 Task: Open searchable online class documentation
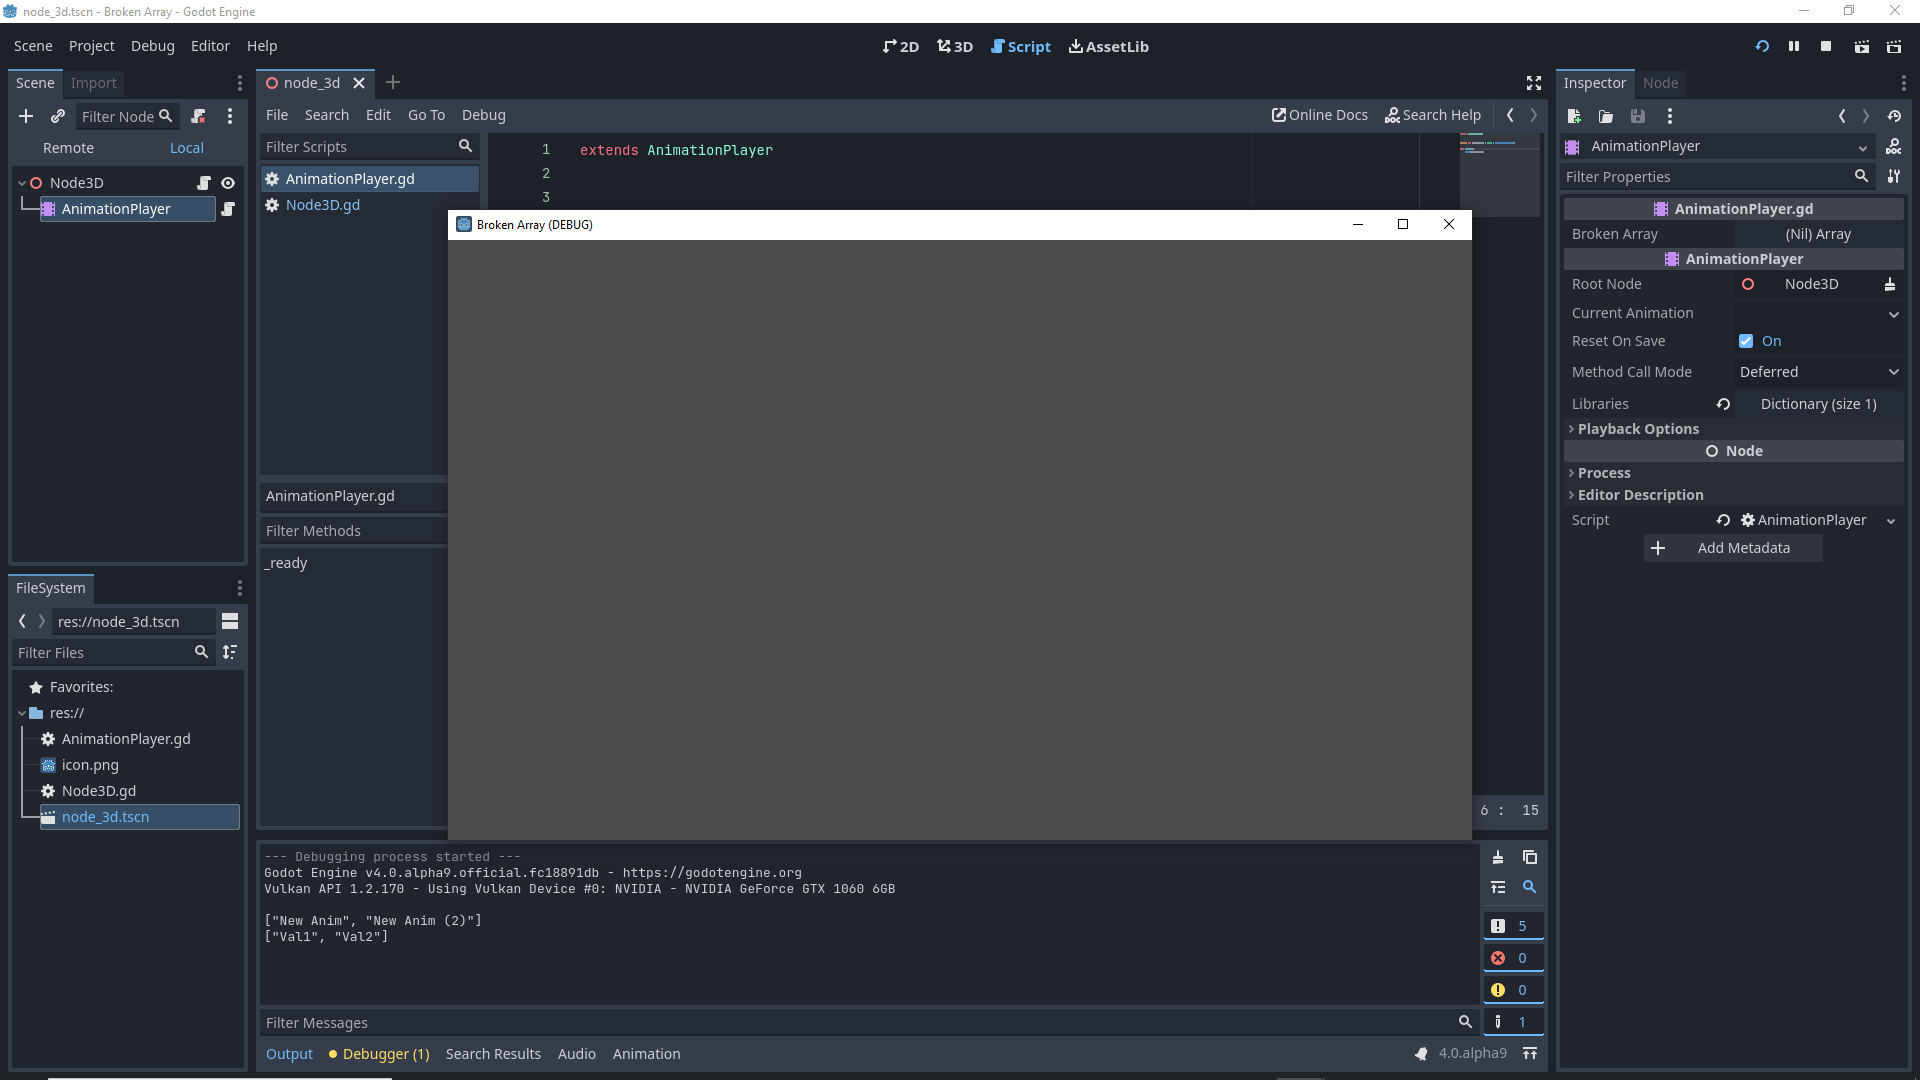pos(1433,115)
